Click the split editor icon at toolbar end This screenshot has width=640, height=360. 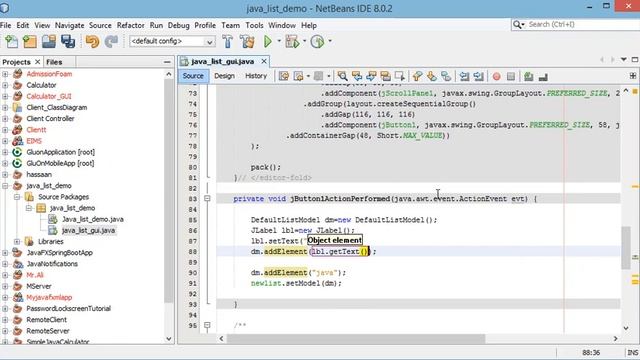coord(633,76)
